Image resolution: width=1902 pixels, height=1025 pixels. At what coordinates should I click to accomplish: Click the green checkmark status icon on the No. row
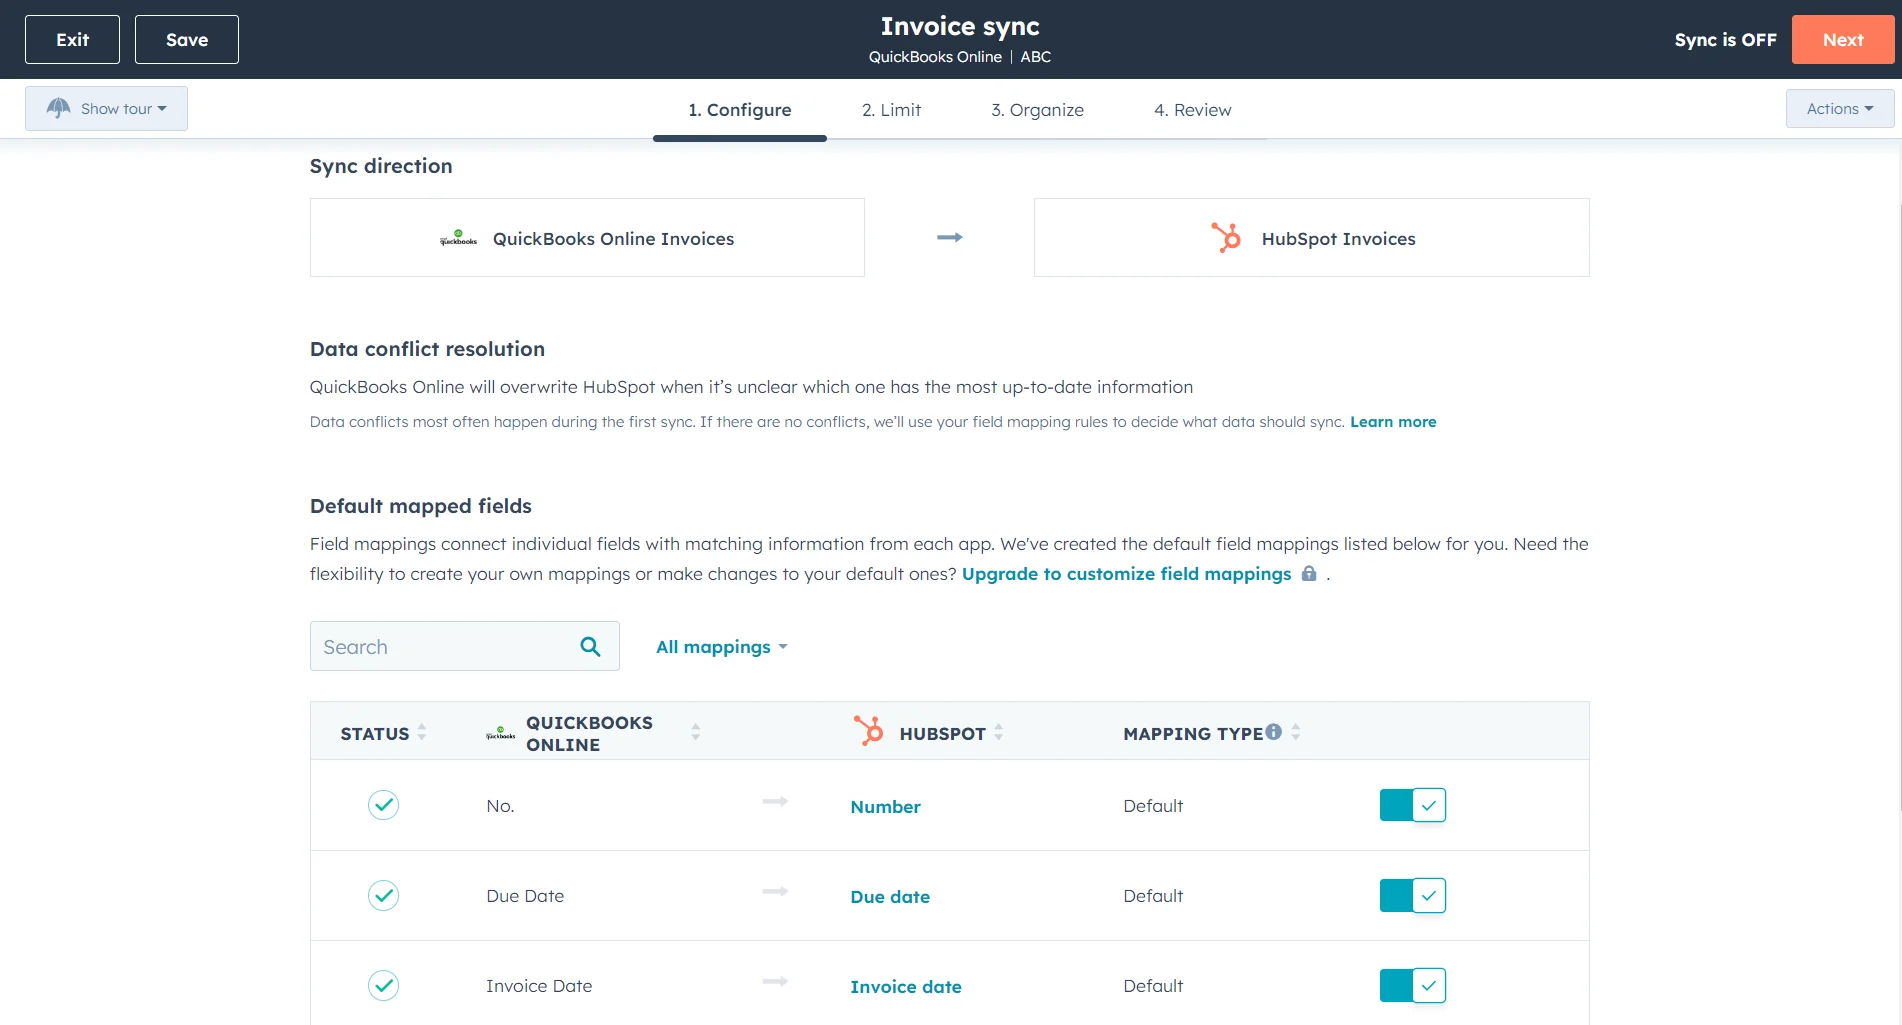pyautogui.click(x=383, y=804)
